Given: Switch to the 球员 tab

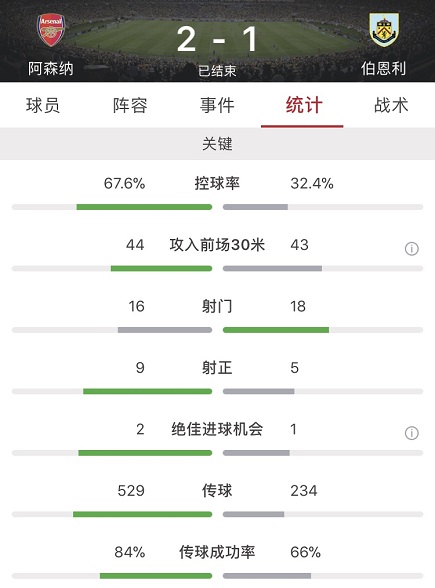Looking at the screenshot, I should click(x=43, y=105).
